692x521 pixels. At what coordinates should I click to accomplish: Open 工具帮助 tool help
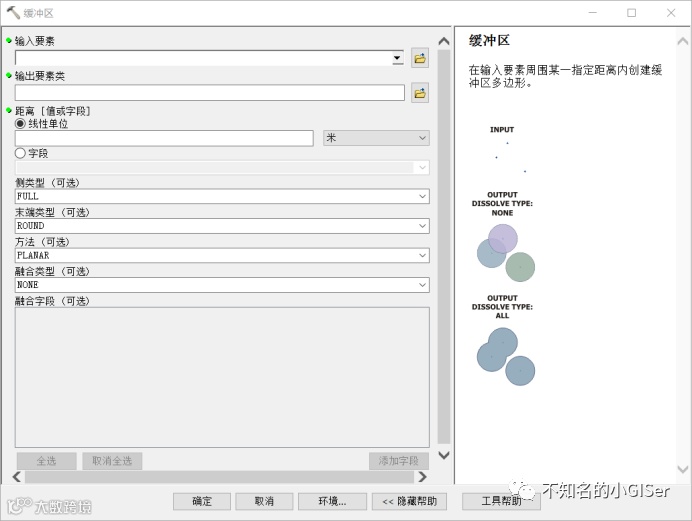[501, 501]
